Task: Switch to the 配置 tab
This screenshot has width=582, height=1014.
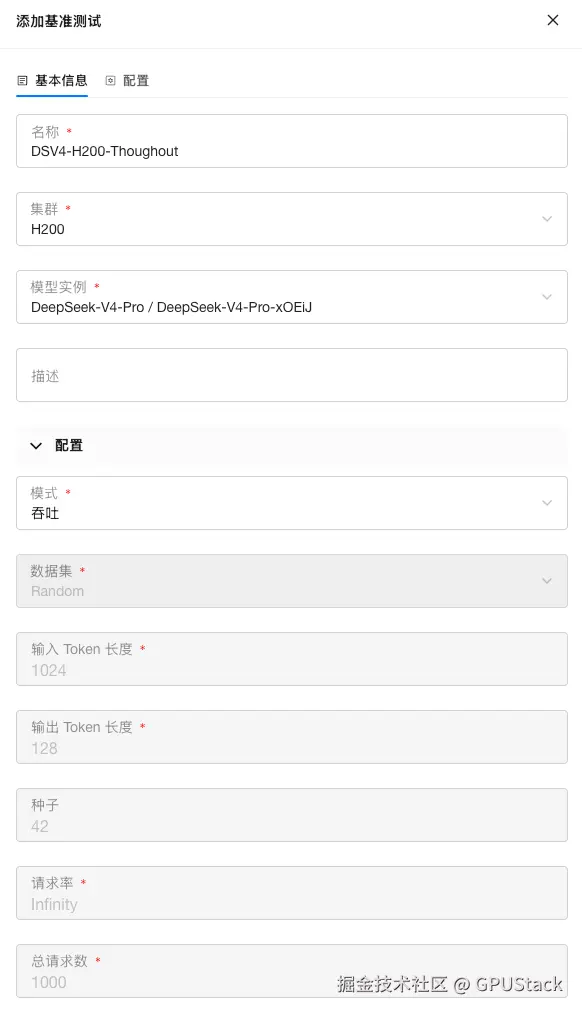Action: [127, 81]
